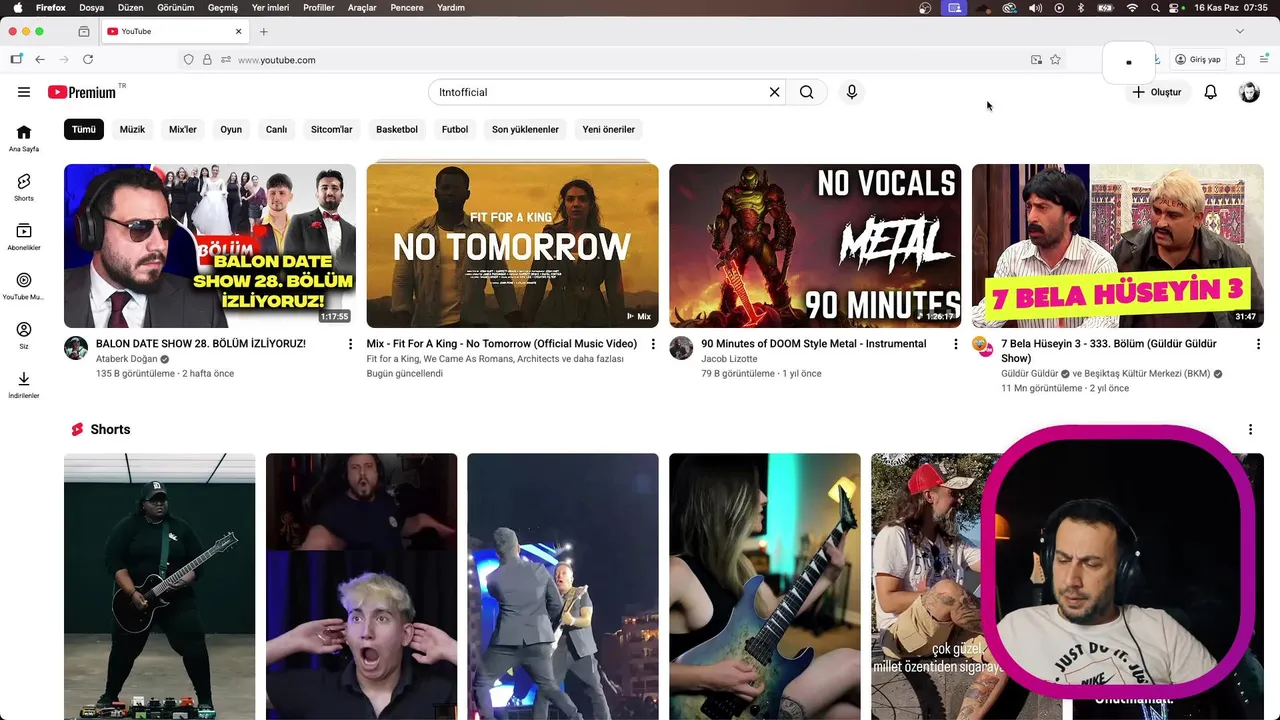Screen dimensions: 1280x720
Task: Open Shorts in the sidebar
Action: pos(24,187)
